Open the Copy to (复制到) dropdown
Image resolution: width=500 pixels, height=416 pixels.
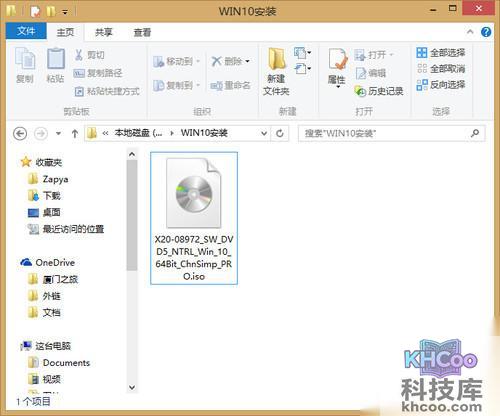tap(176, 85)
